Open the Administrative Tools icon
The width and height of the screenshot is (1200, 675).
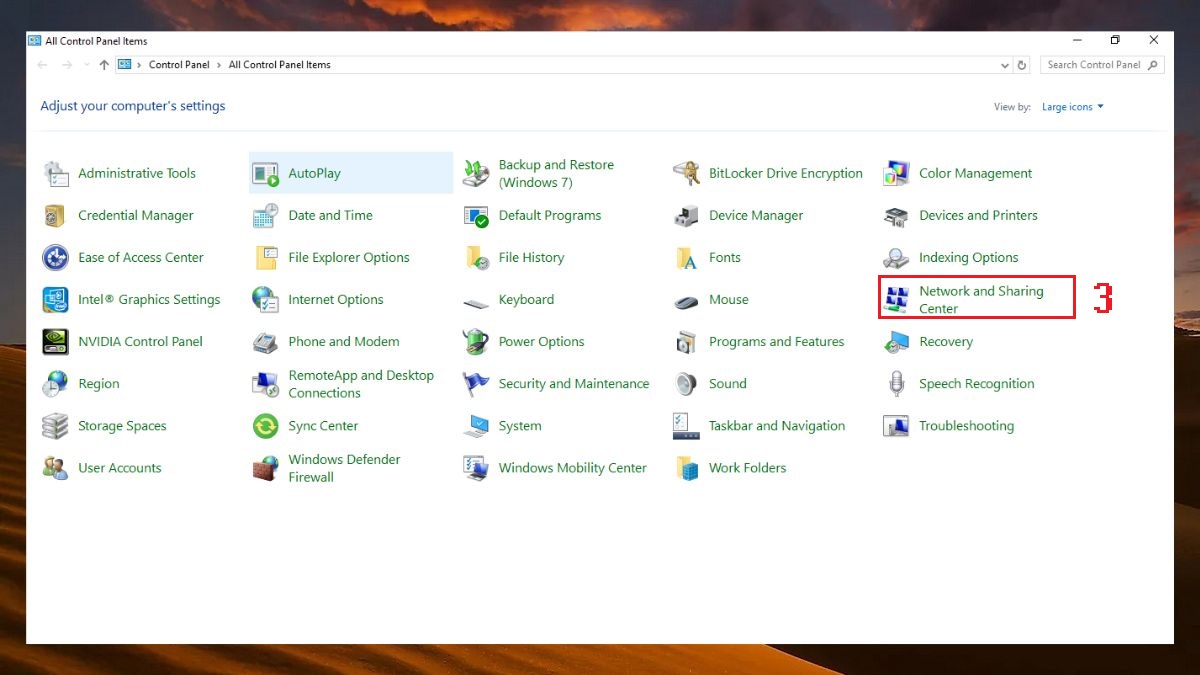[x=56, y=173]
